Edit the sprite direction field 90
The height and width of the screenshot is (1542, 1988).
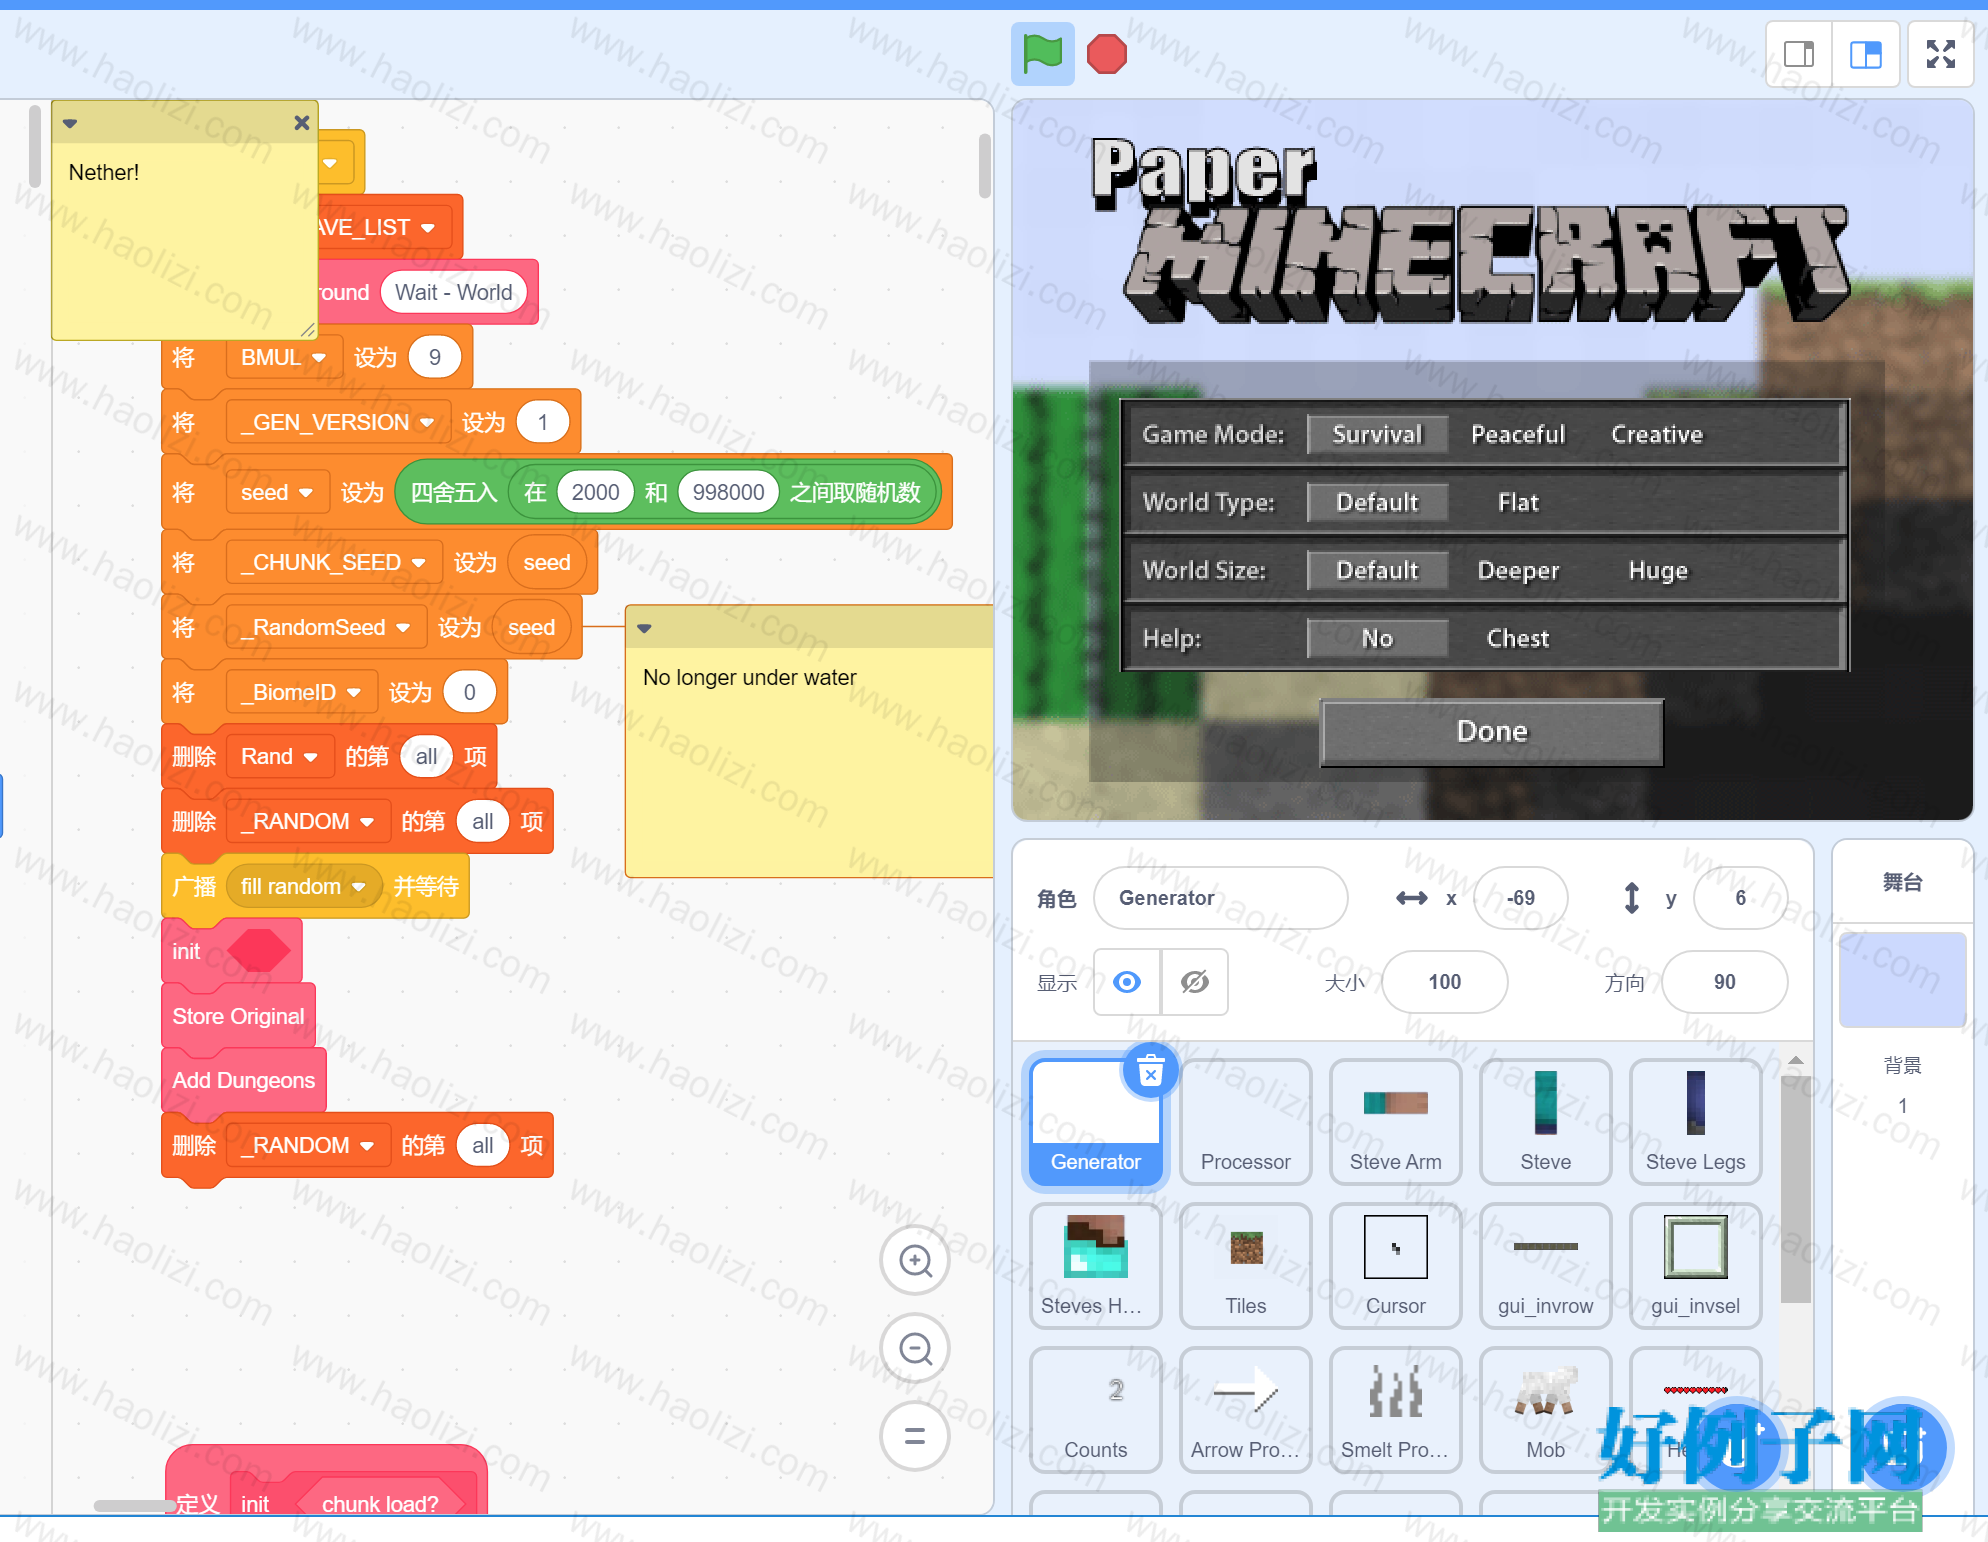coord(1724,982)
